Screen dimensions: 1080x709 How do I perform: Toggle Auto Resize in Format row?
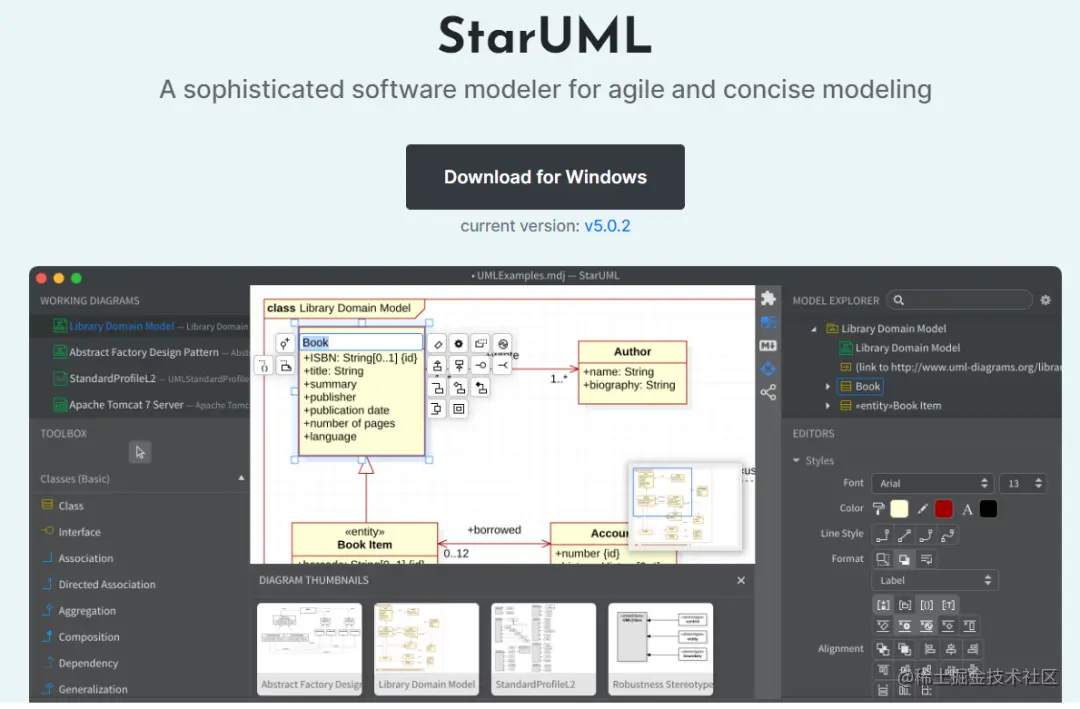[882, 559]
